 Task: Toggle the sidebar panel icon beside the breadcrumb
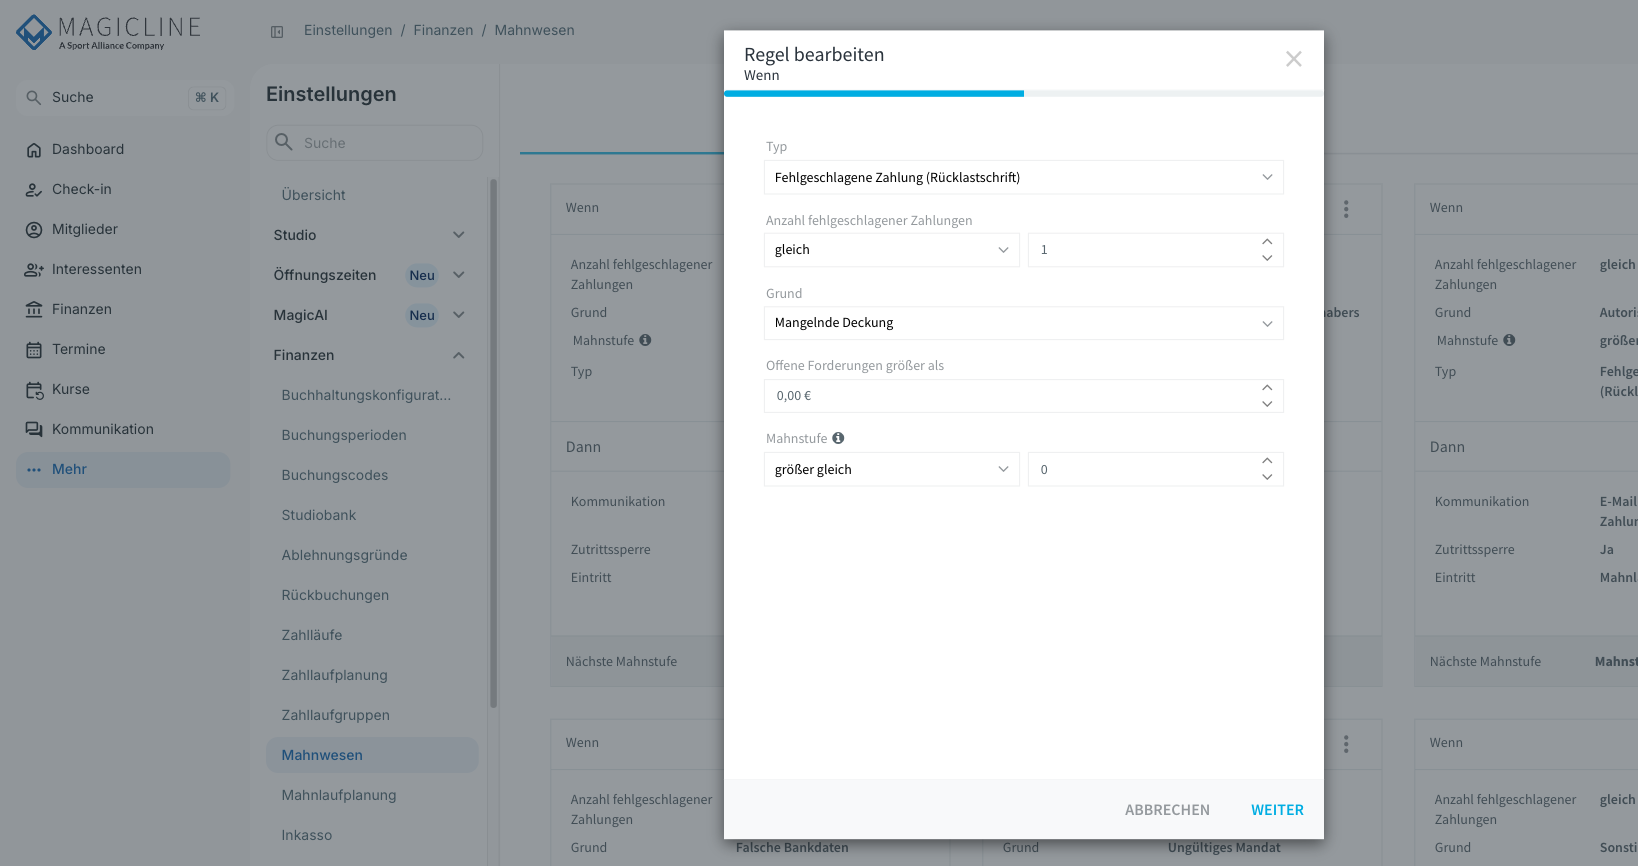277,32
